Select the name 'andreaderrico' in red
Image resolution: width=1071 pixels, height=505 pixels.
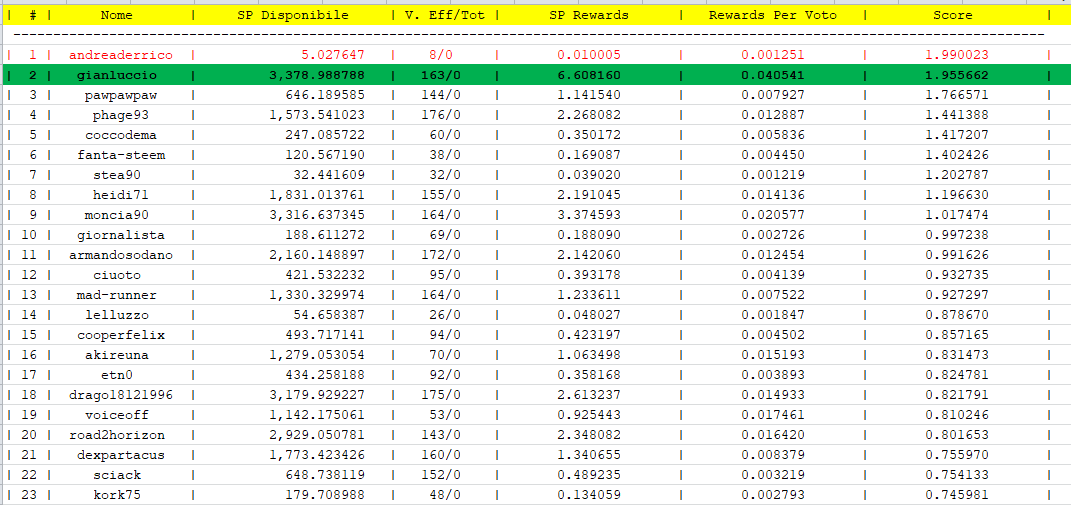(121, 55)
